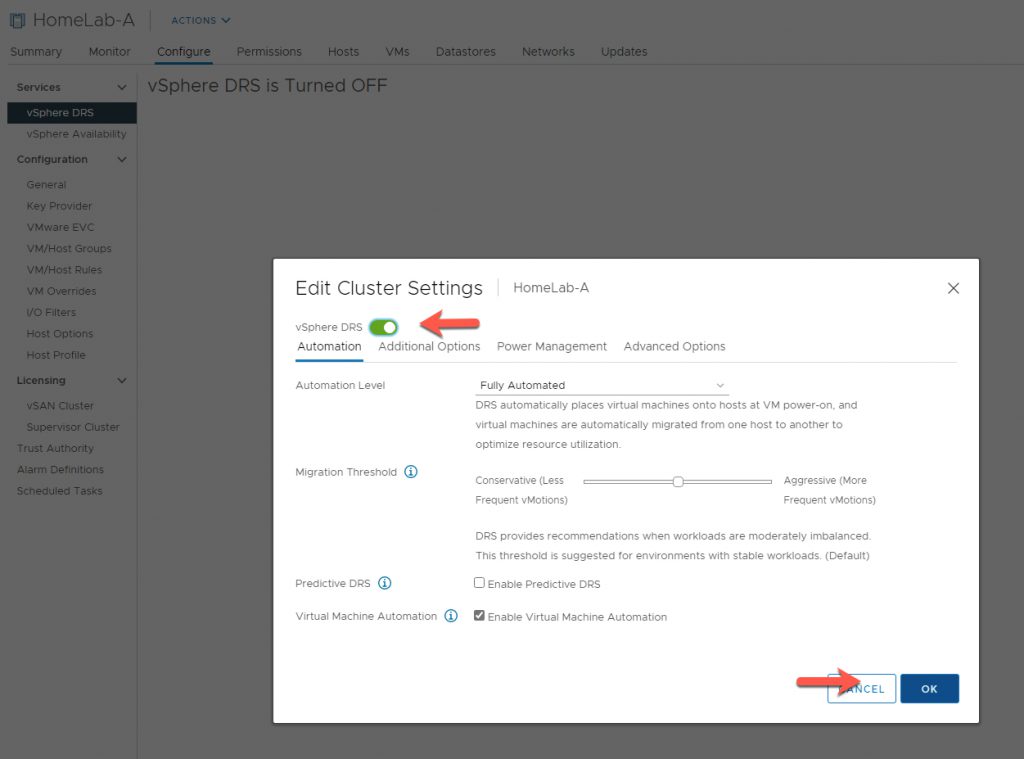Open Host Options
1024x759 pixels.
(x=60, y=334)
